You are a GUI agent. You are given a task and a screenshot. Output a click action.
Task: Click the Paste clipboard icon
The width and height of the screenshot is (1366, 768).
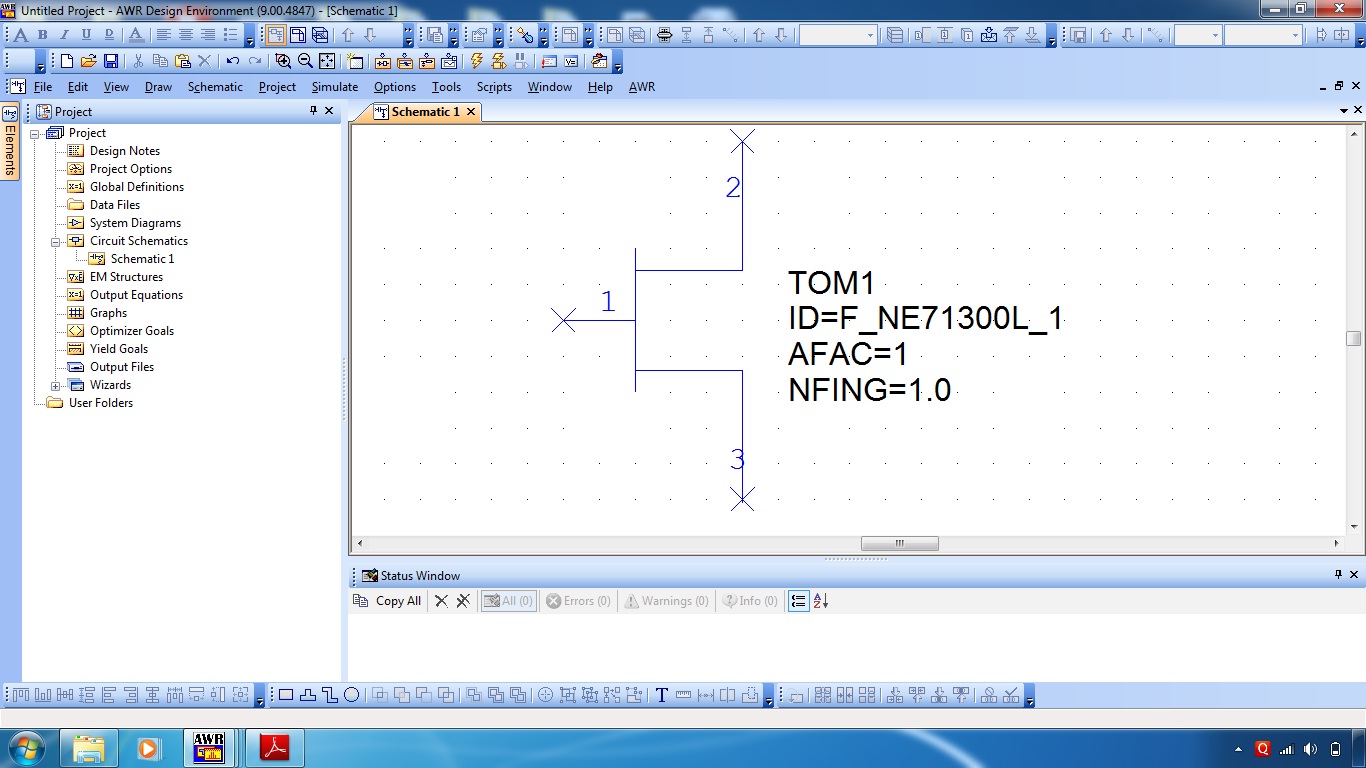coord(182,61)
